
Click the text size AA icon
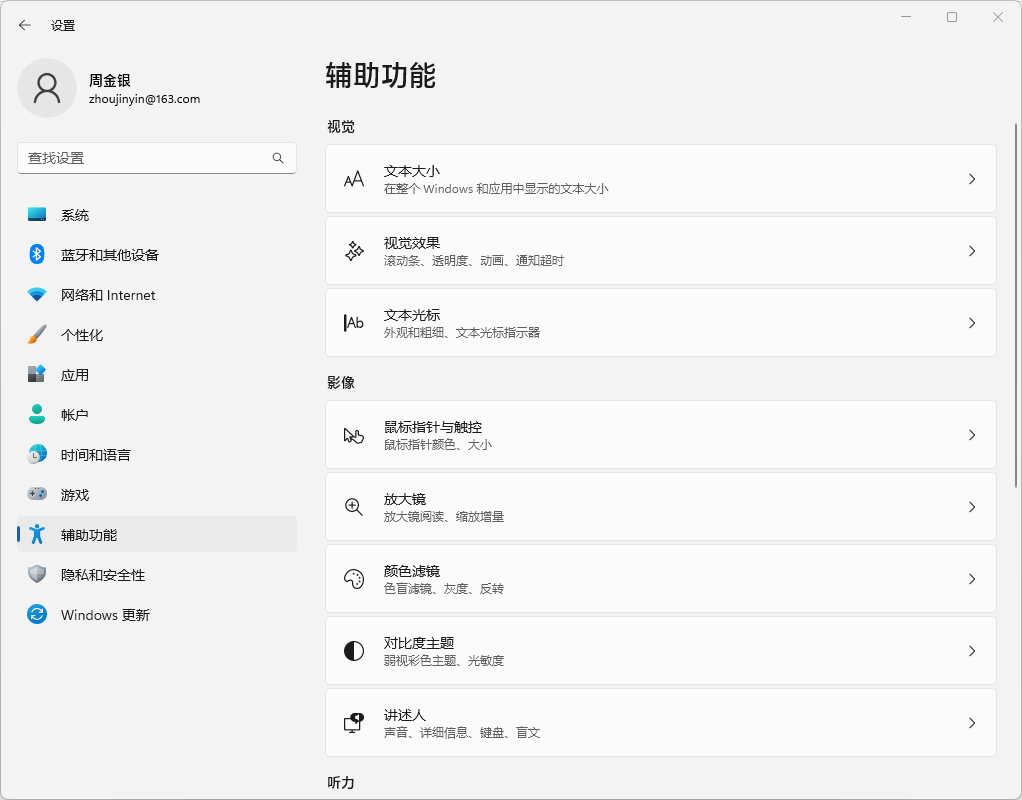coord(354,179)
